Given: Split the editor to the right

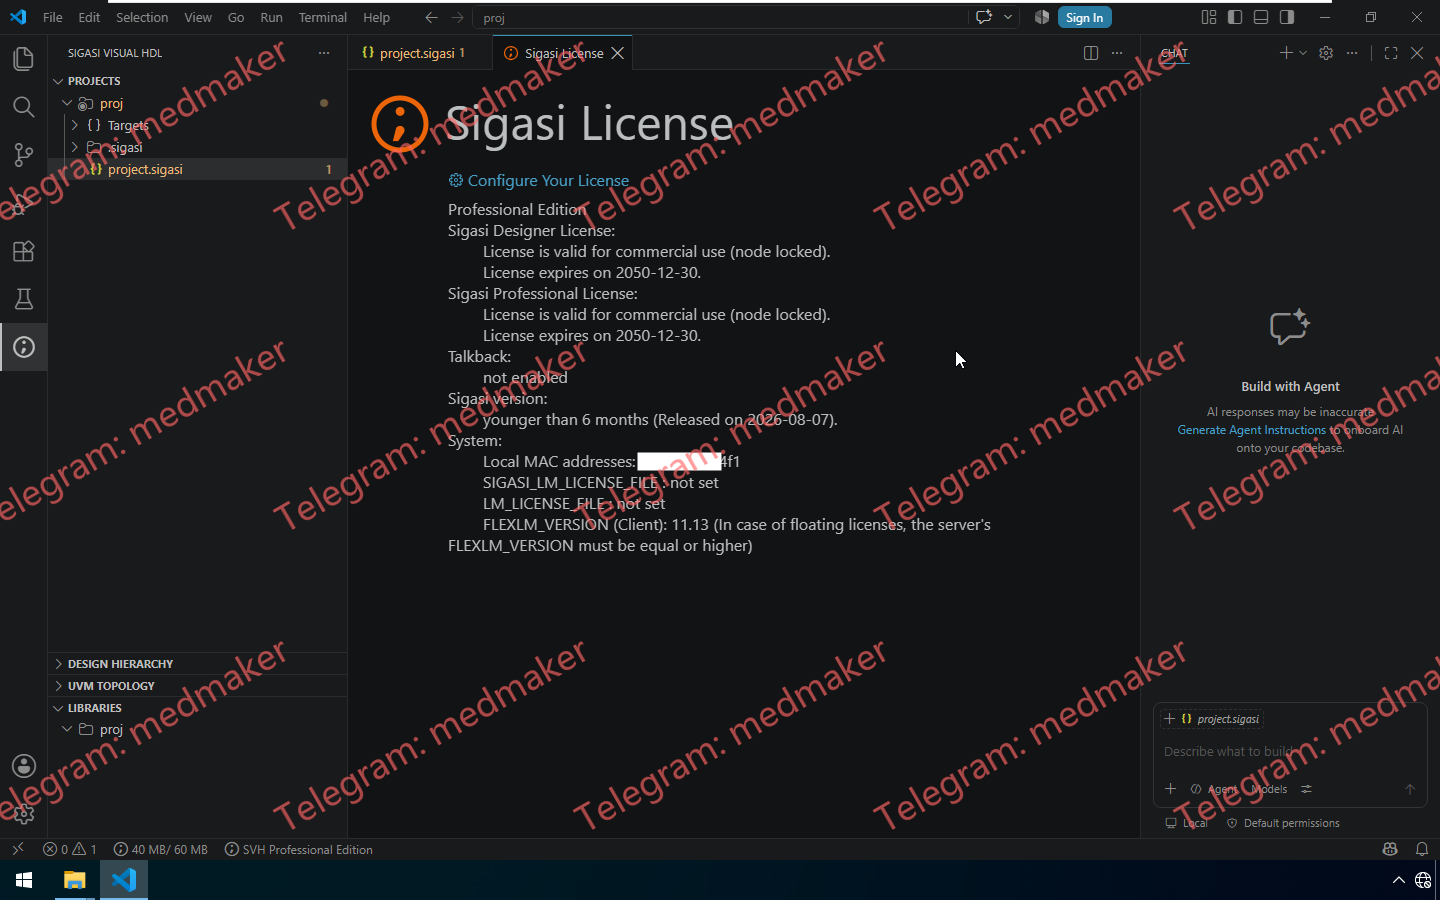Looking at the screenshot, I should (1091, 53).
